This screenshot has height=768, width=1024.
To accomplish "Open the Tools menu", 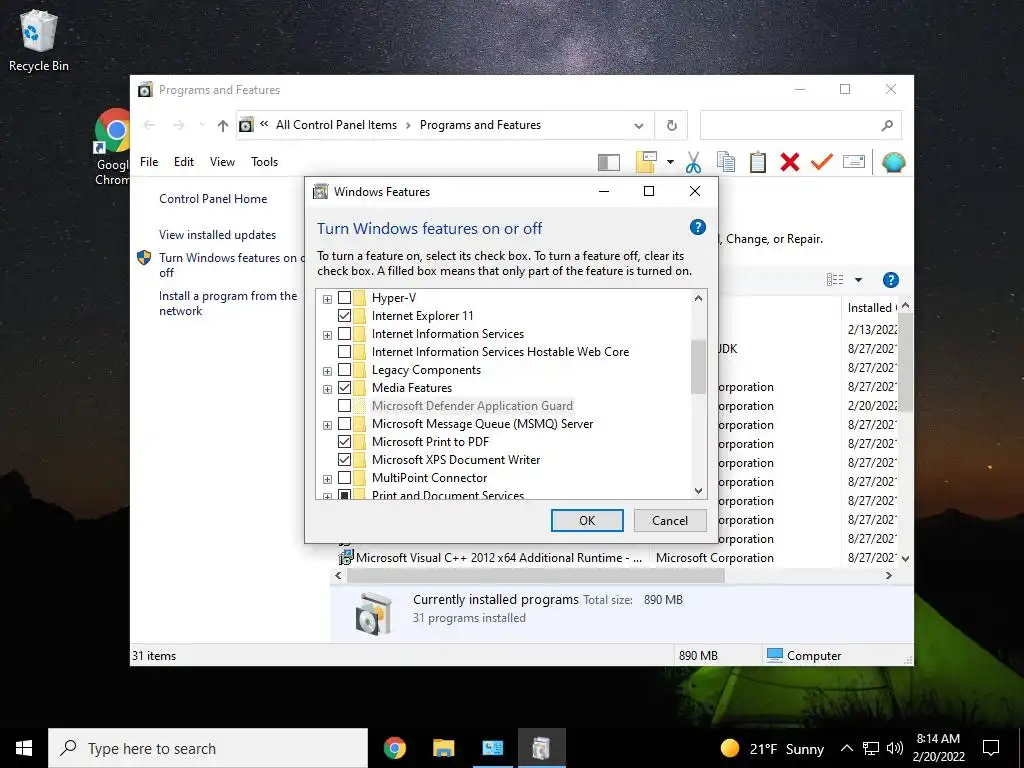I will (264, 161).
